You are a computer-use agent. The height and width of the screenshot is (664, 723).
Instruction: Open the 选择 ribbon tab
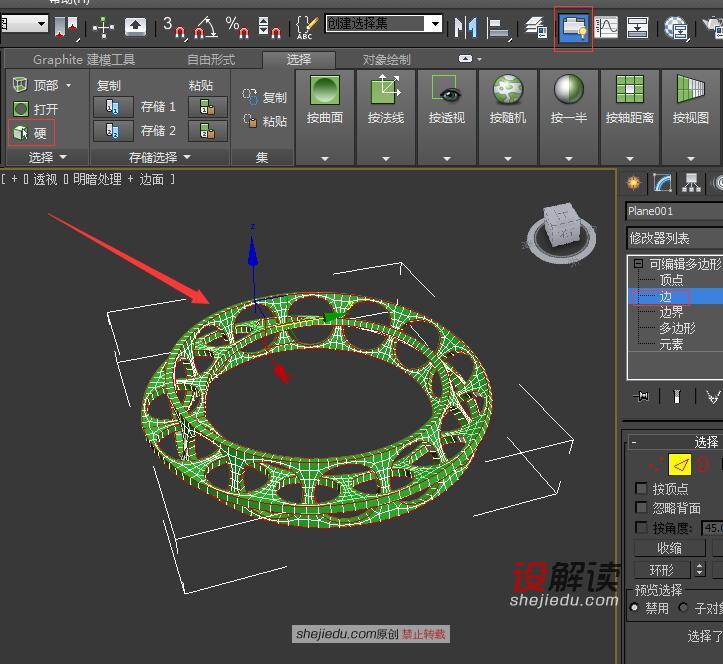(299, 59)
